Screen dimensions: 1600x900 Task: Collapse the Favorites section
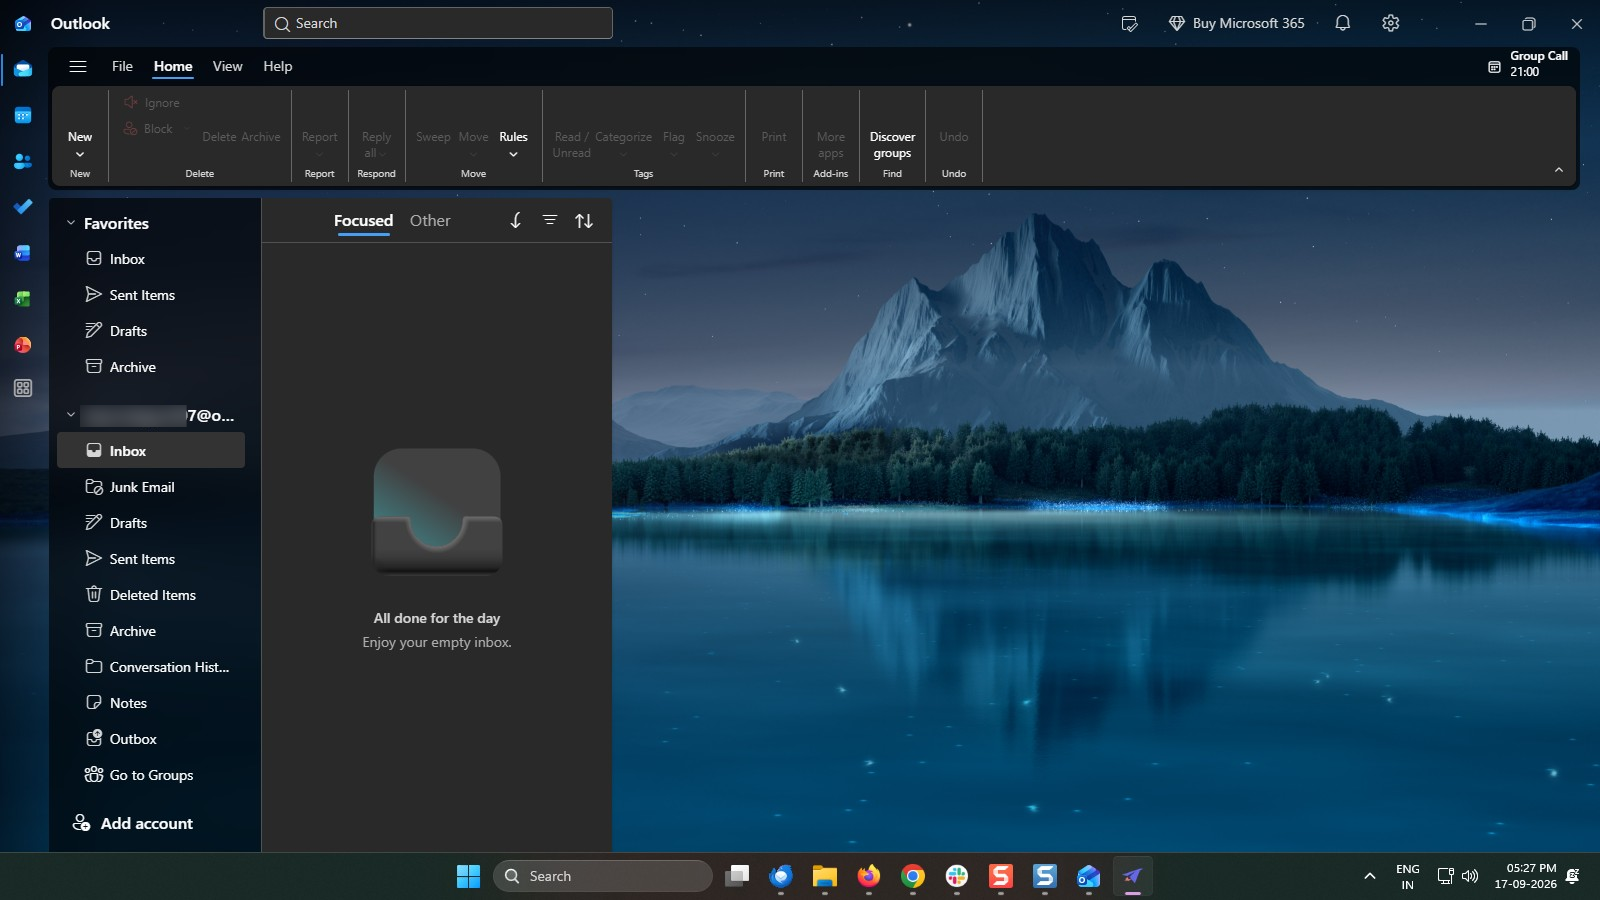click(71, 223)
